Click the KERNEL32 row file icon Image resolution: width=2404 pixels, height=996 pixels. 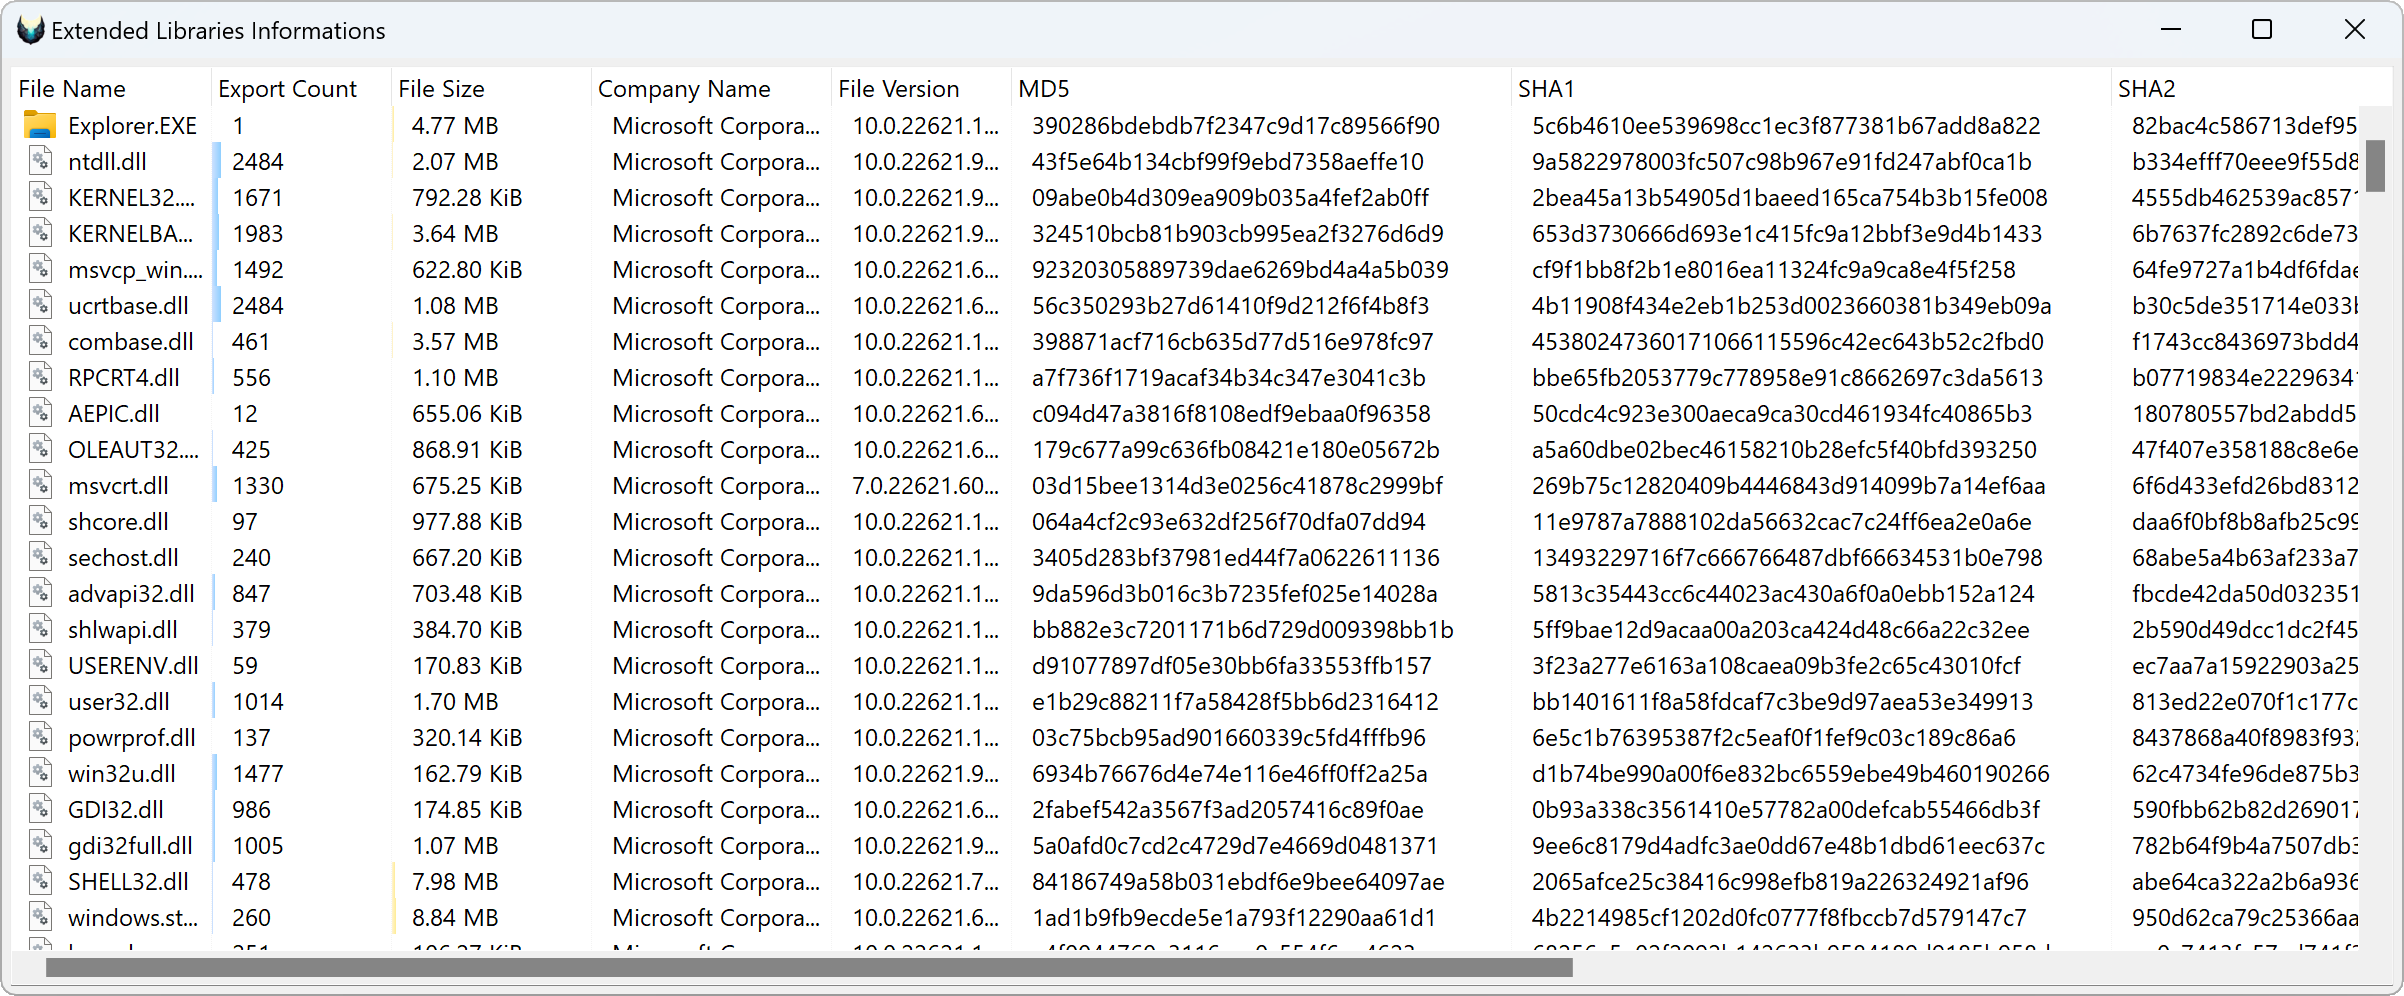40,197
